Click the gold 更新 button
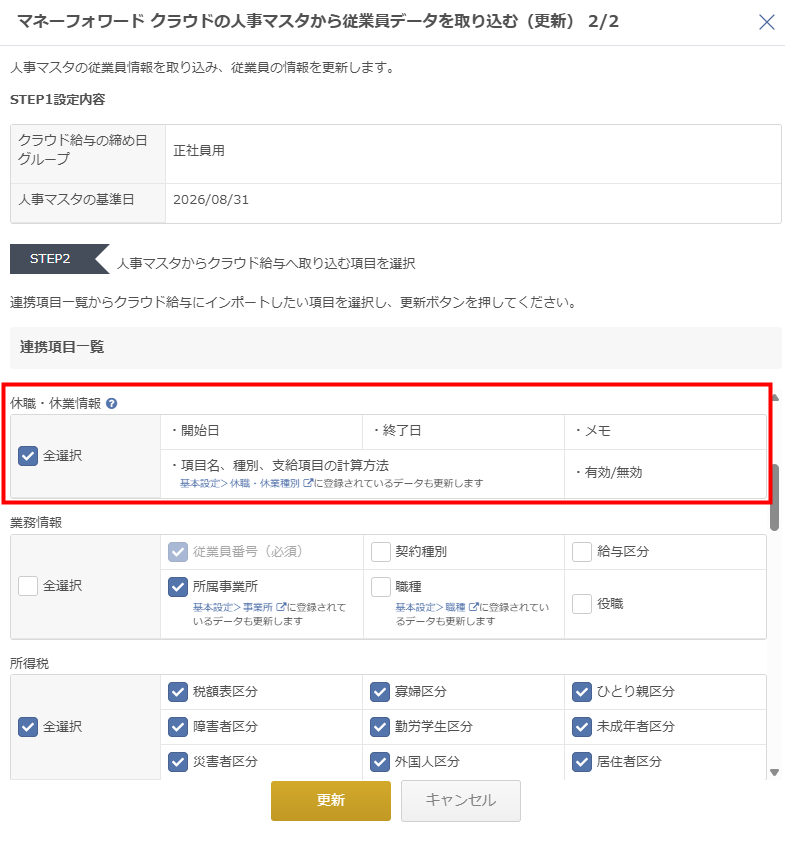This screenshot has width=785, height=844. [x=331, y=800]
